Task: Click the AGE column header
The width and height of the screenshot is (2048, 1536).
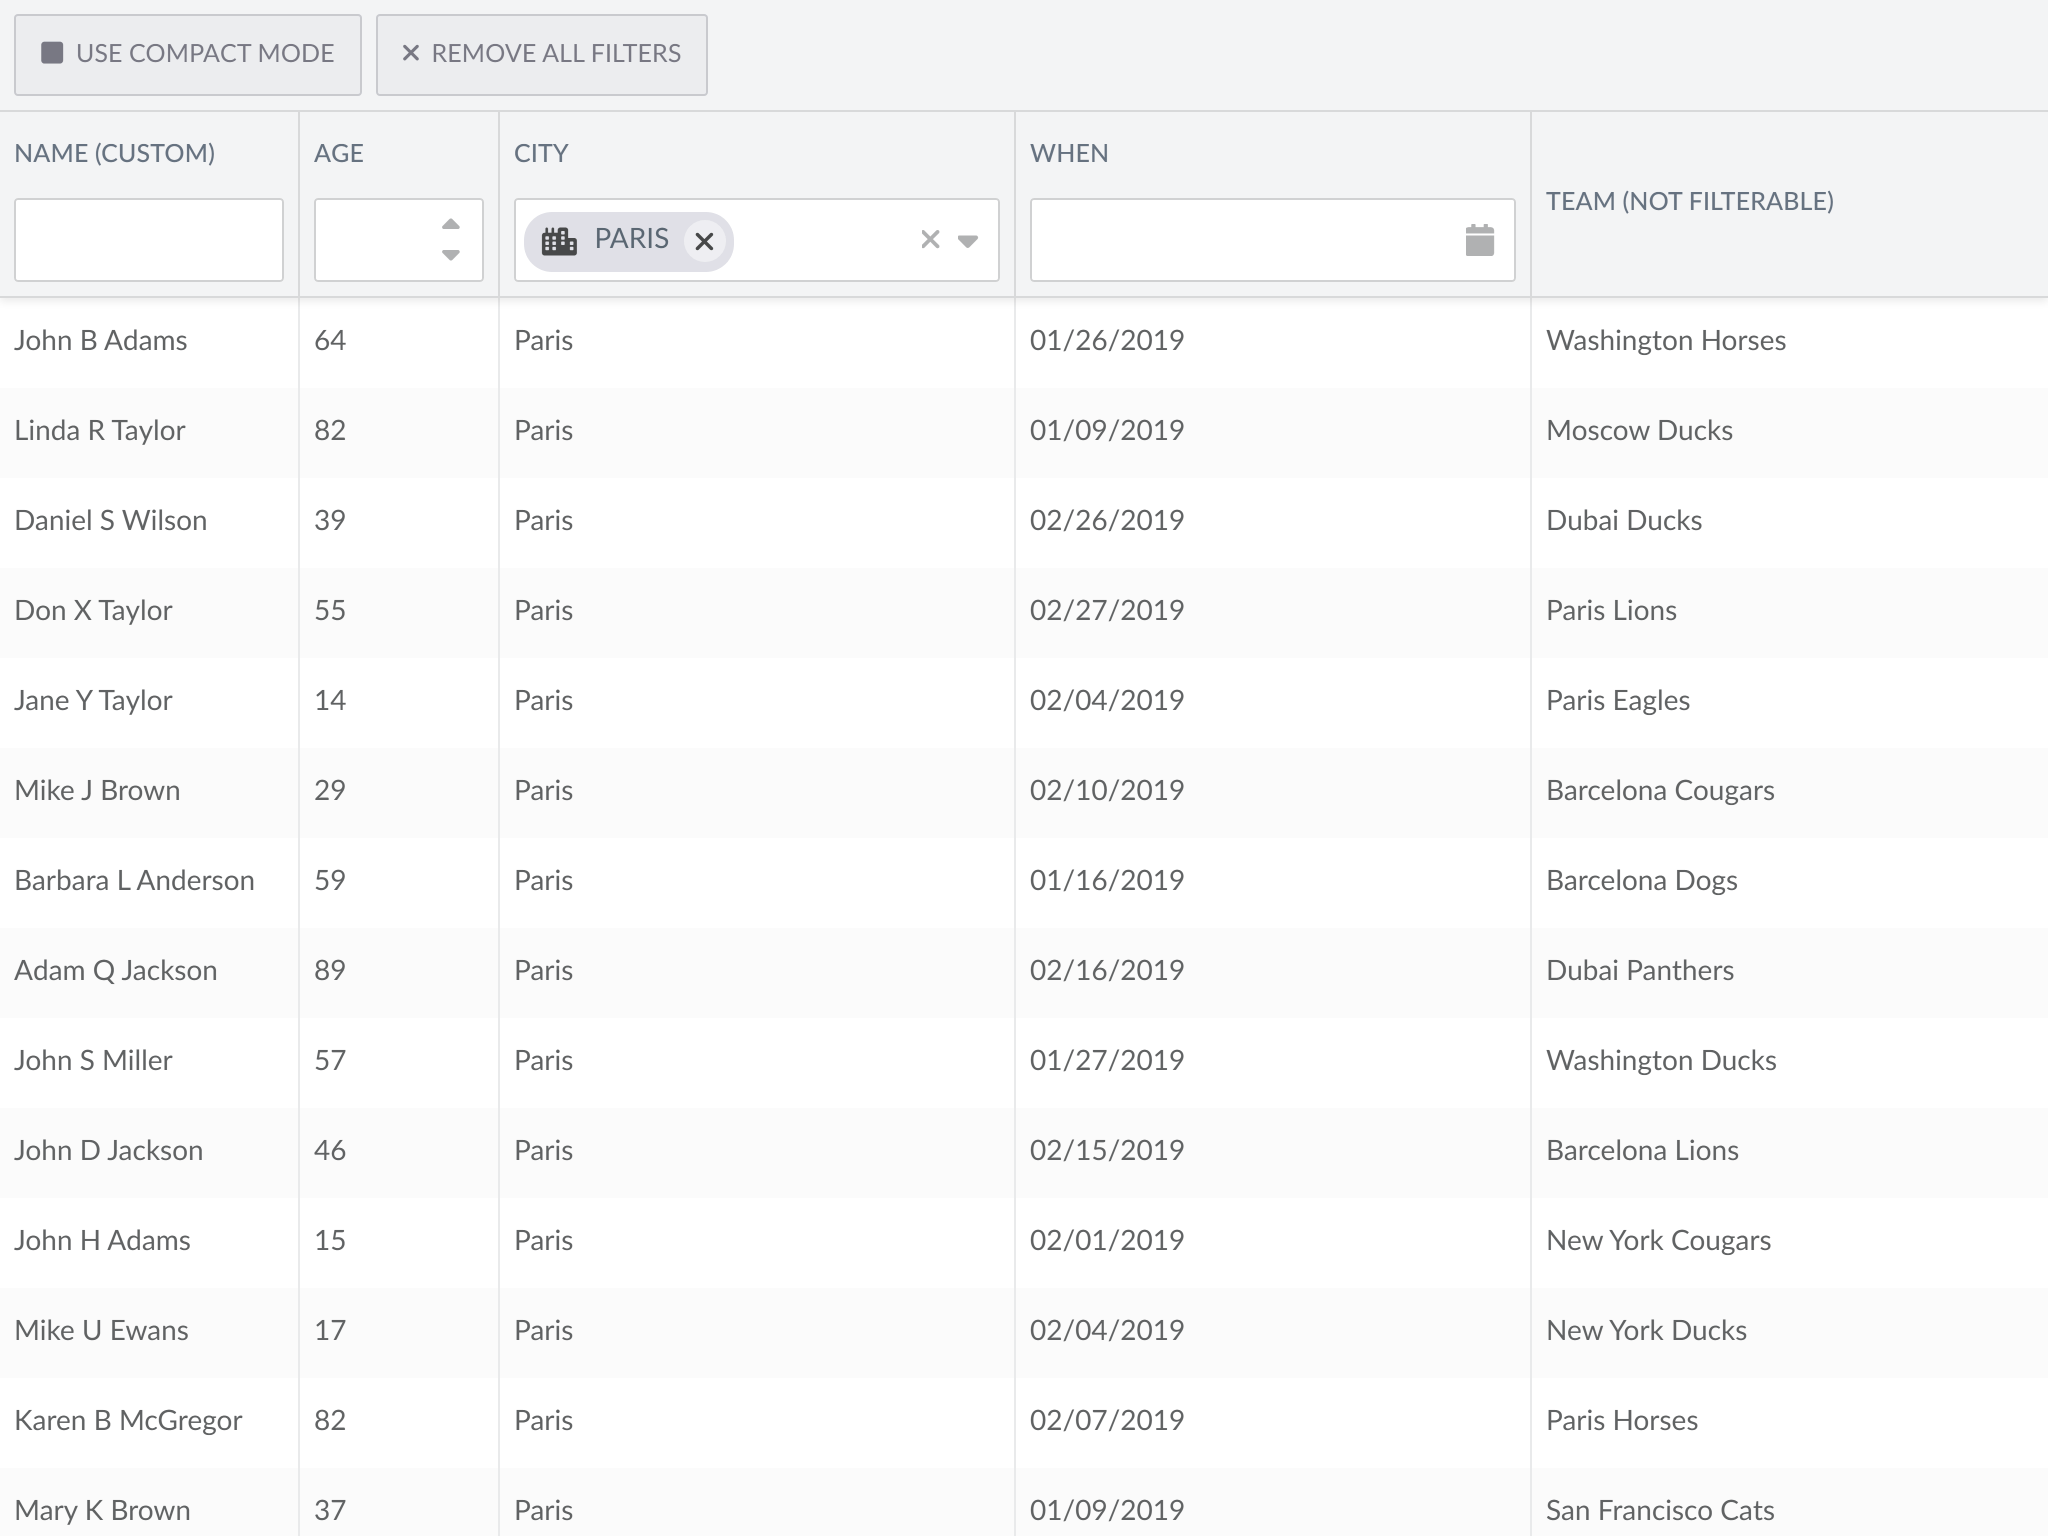Action: (x=339, y=153)
